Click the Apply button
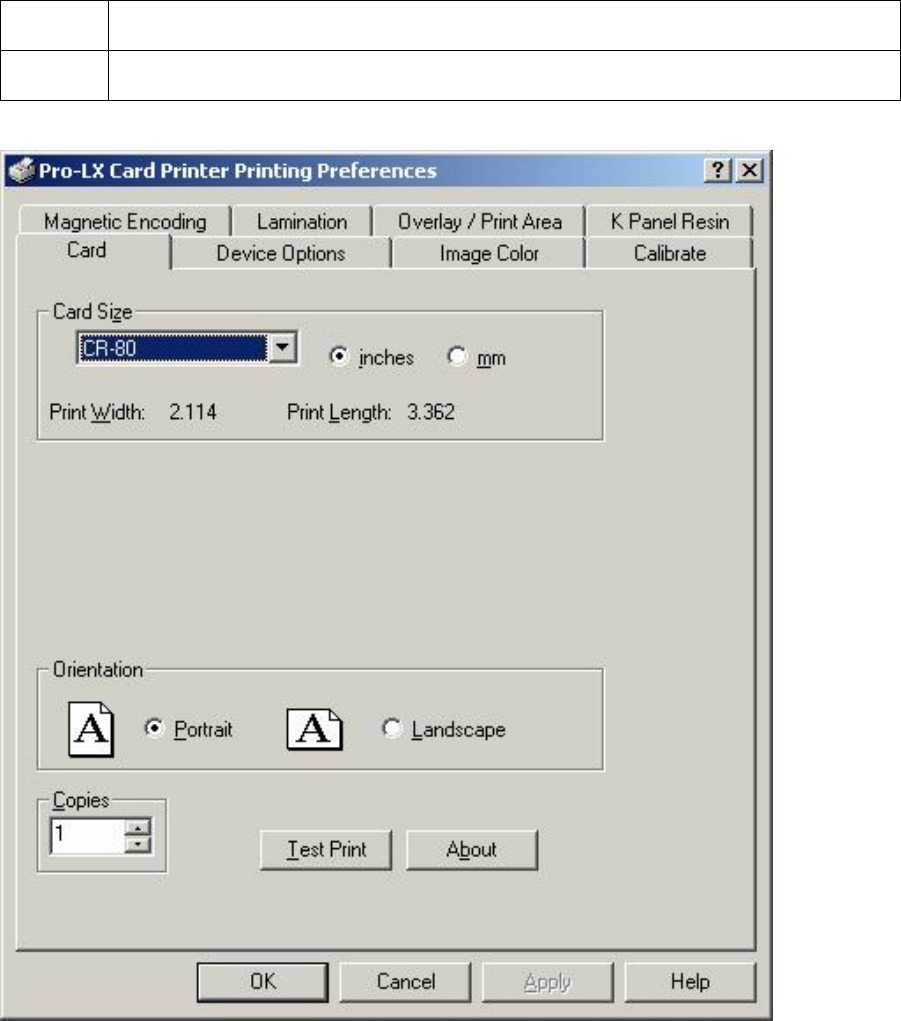 [548, 982]
